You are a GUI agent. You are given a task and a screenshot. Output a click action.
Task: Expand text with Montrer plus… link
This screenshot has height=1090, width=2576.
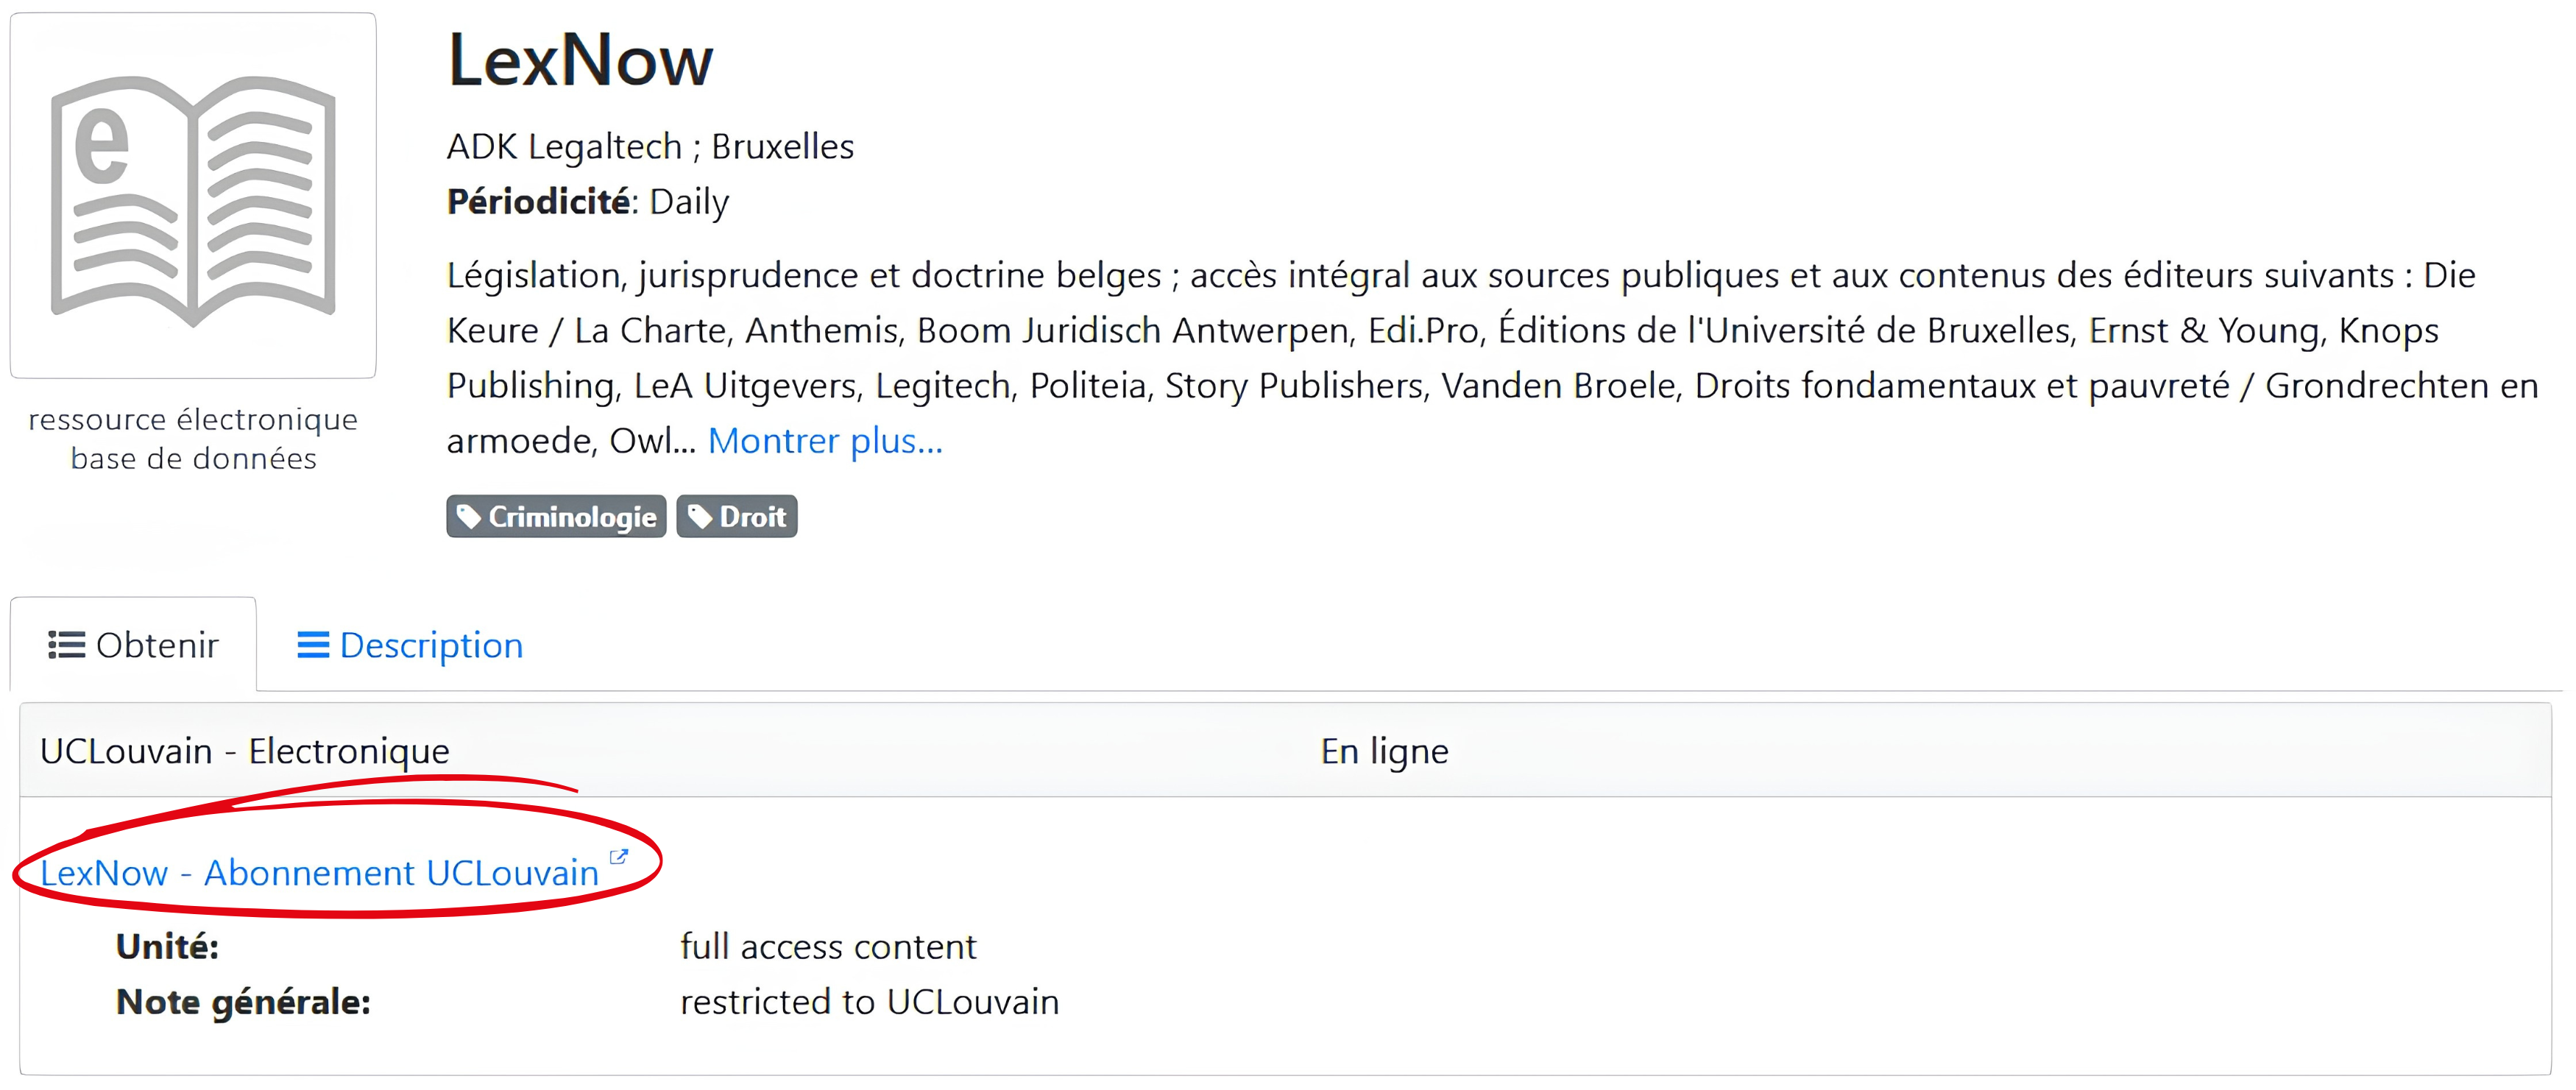[x=825, y=441]
